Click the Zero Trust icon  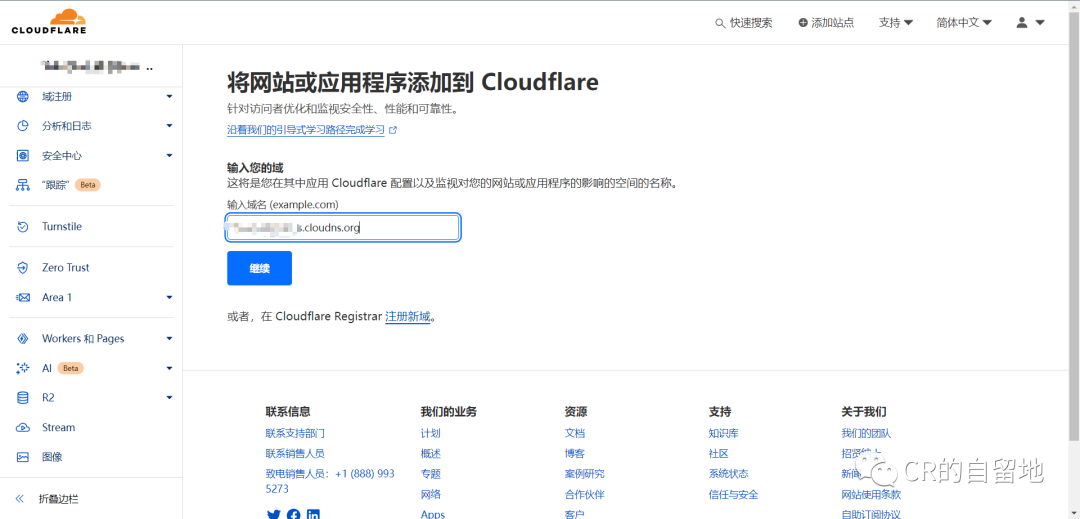[x=23, y=268]
